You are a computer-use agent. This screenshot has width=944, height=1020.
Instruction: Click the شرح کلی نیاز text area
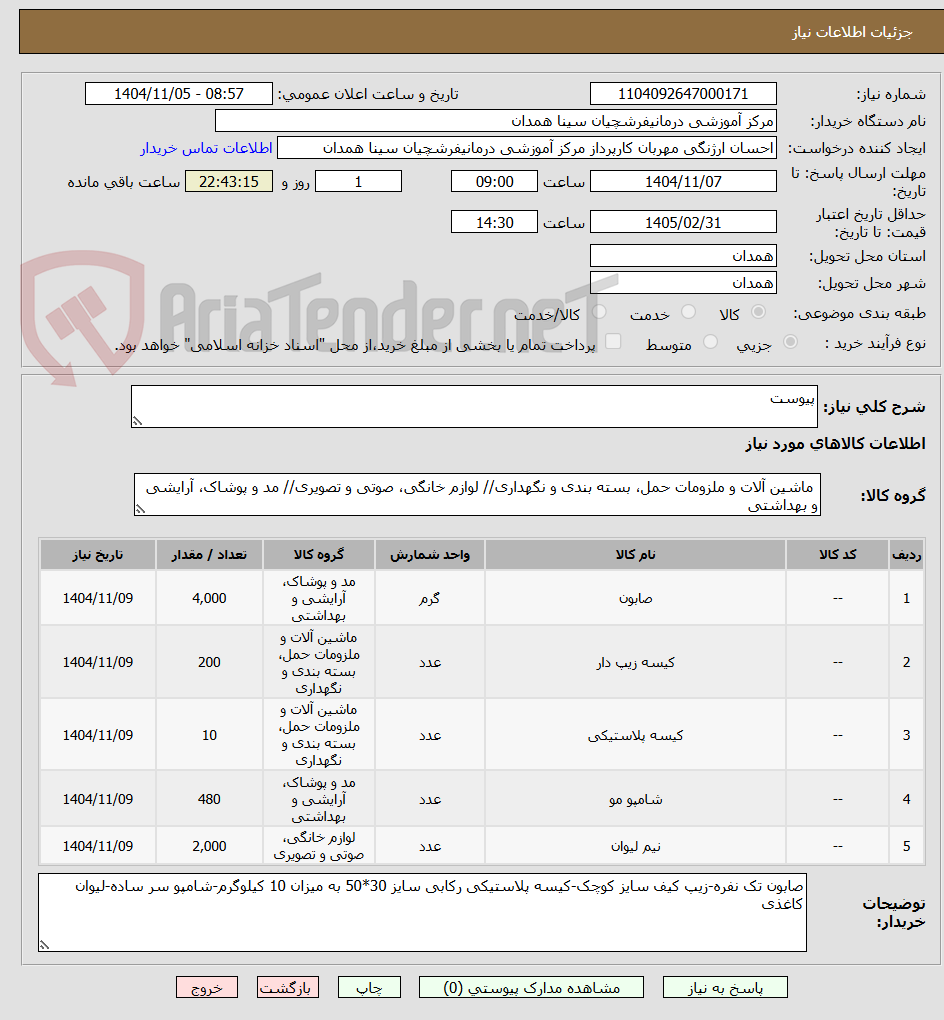click(474, 407)
